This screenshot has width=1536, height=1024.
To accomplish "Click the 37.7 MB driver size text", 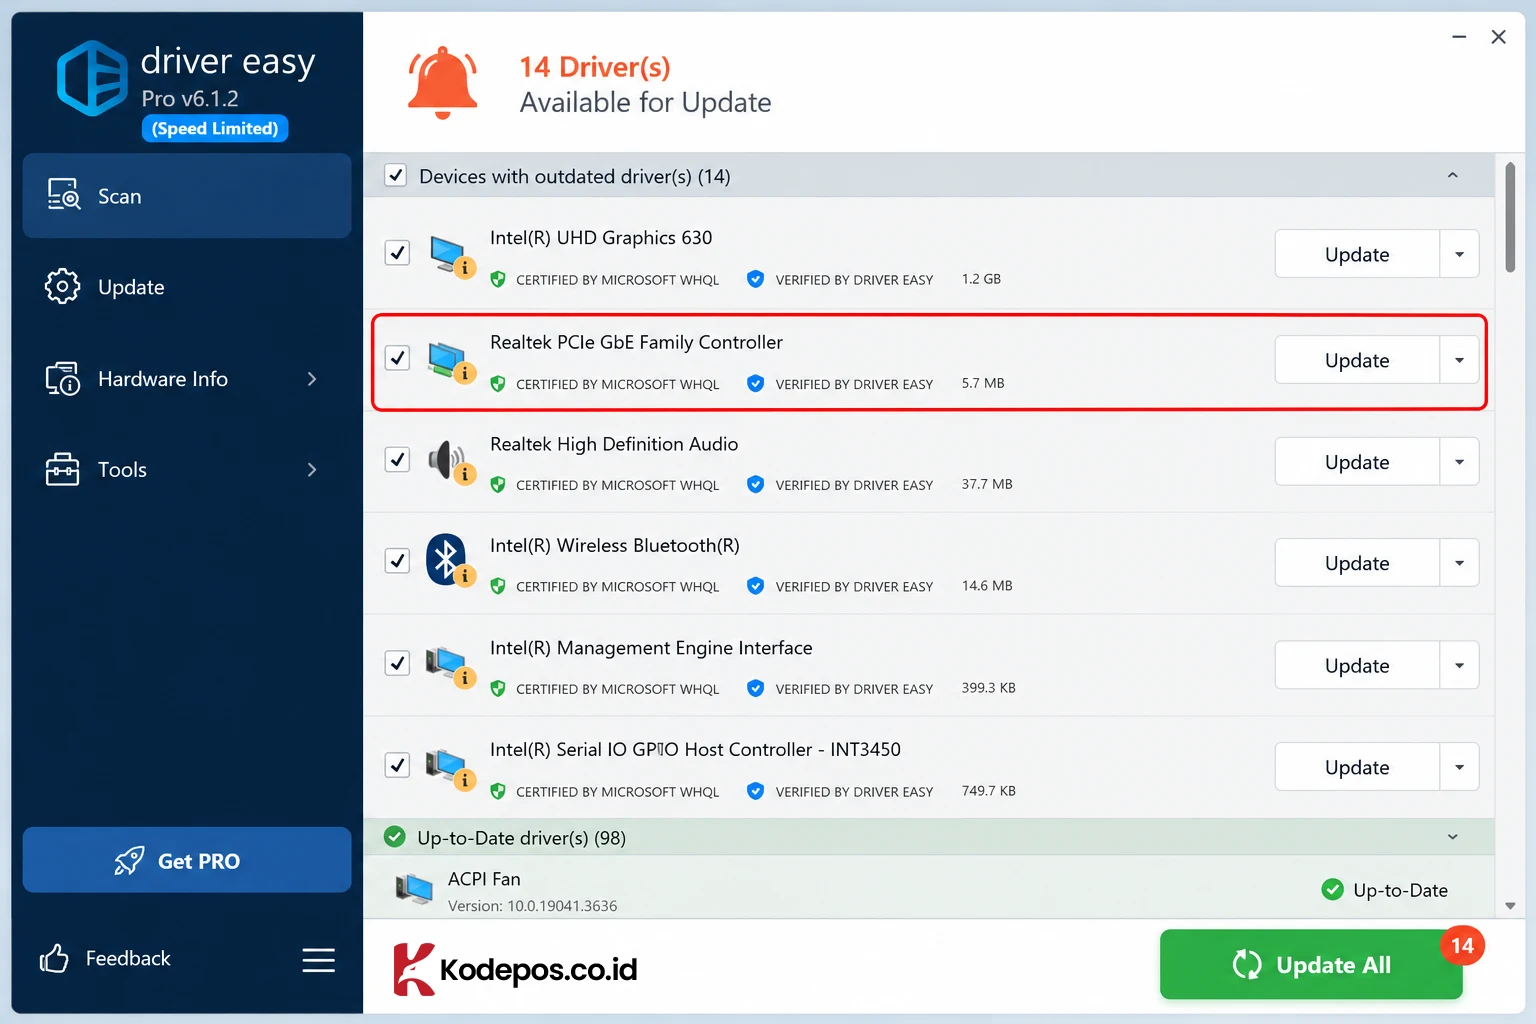I will coord(987,484).
